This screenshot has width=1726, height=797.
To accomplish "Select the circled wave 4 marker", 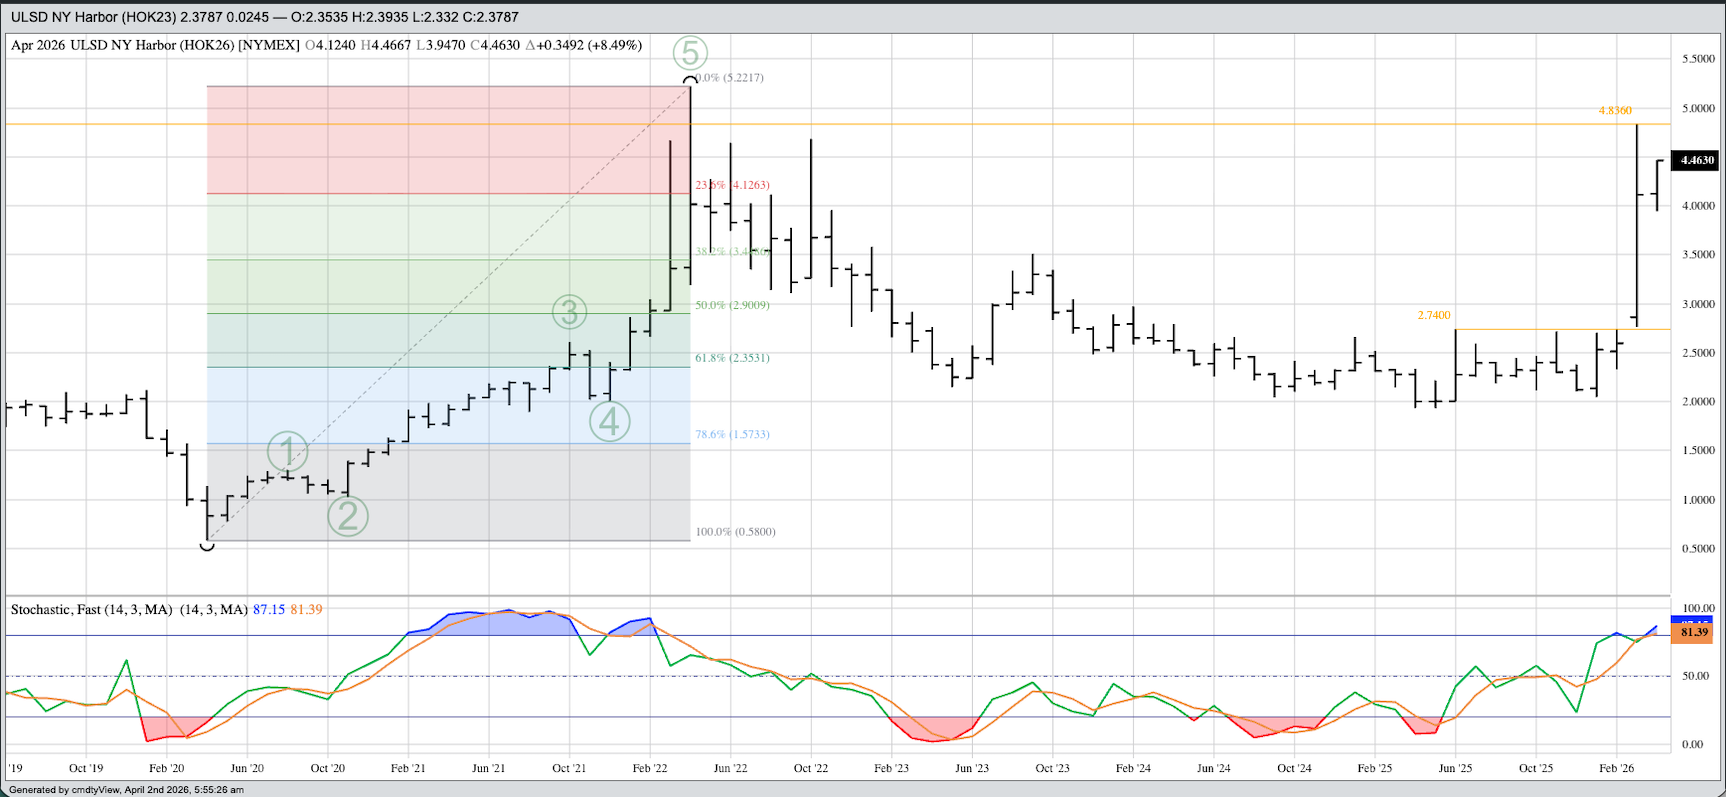I will (610, 421).
